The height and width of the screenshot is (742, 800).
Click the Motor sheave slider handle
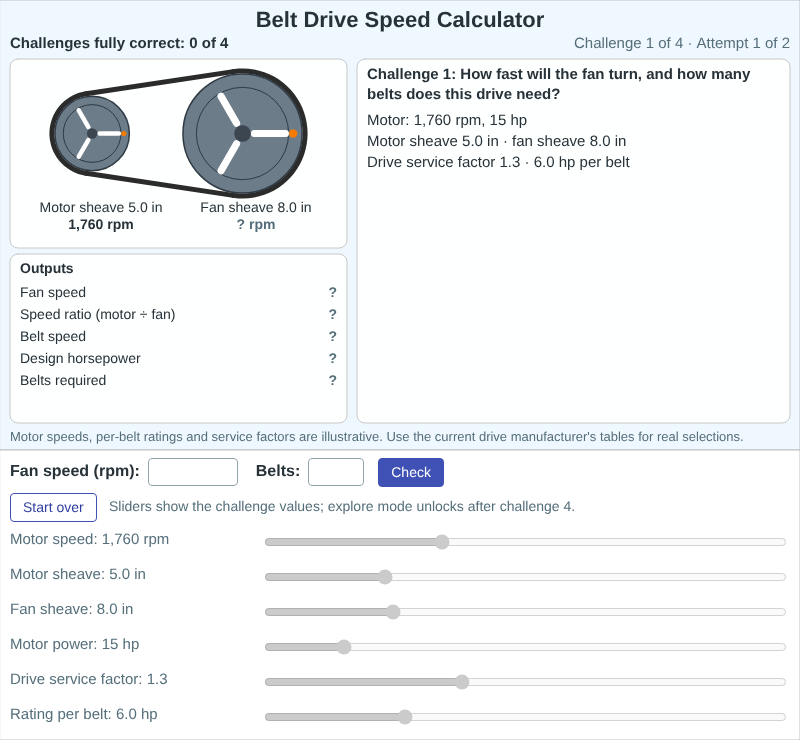[x=385, y=577]
